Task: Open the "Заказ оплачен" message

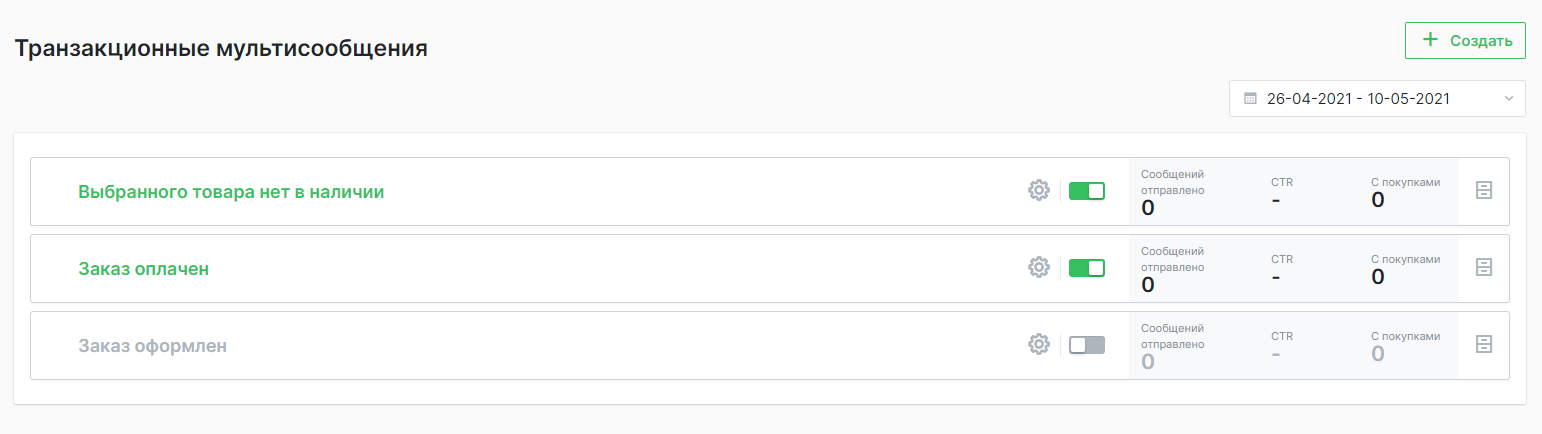Action: [x=143, y=269]
